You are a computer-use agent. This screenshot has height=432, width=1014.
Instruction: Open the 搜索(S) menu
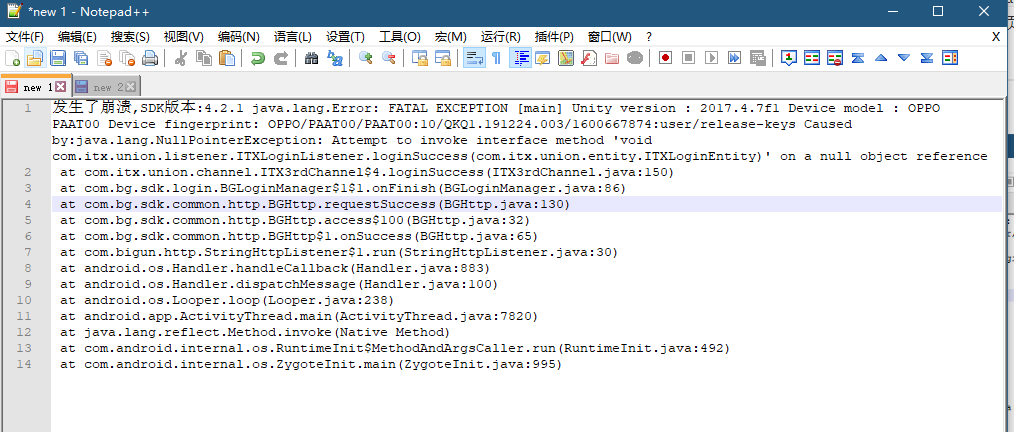[x=130, y=37]
